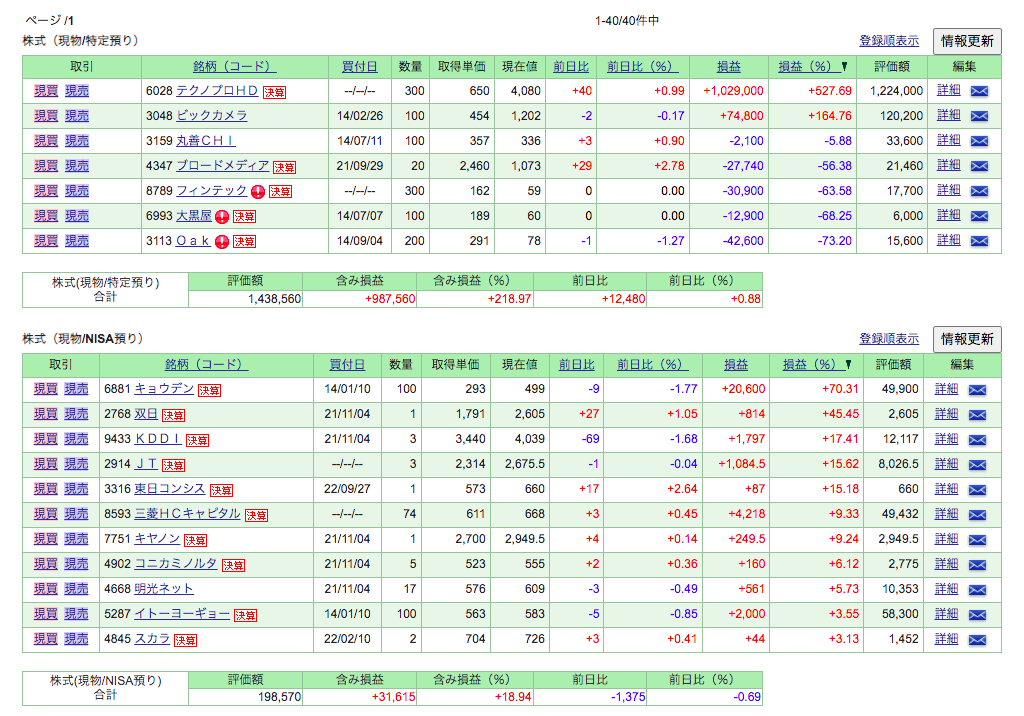1024x716 pixels.
Task: Click 現買 for テクノプロHD
Action: coord(46,91)
